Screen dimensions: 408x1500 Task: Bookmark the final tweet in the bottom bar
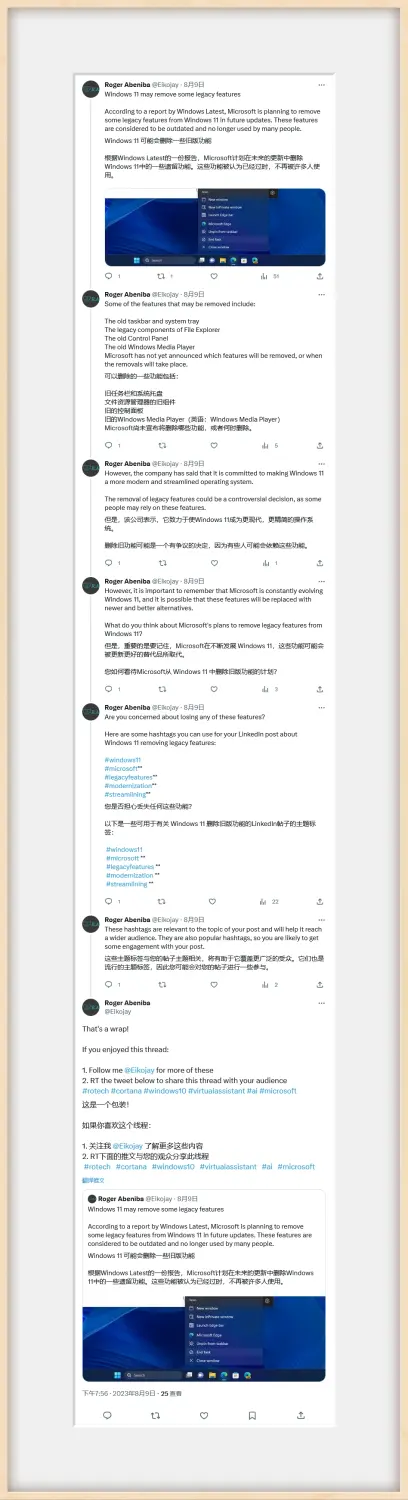(252, 1415)
